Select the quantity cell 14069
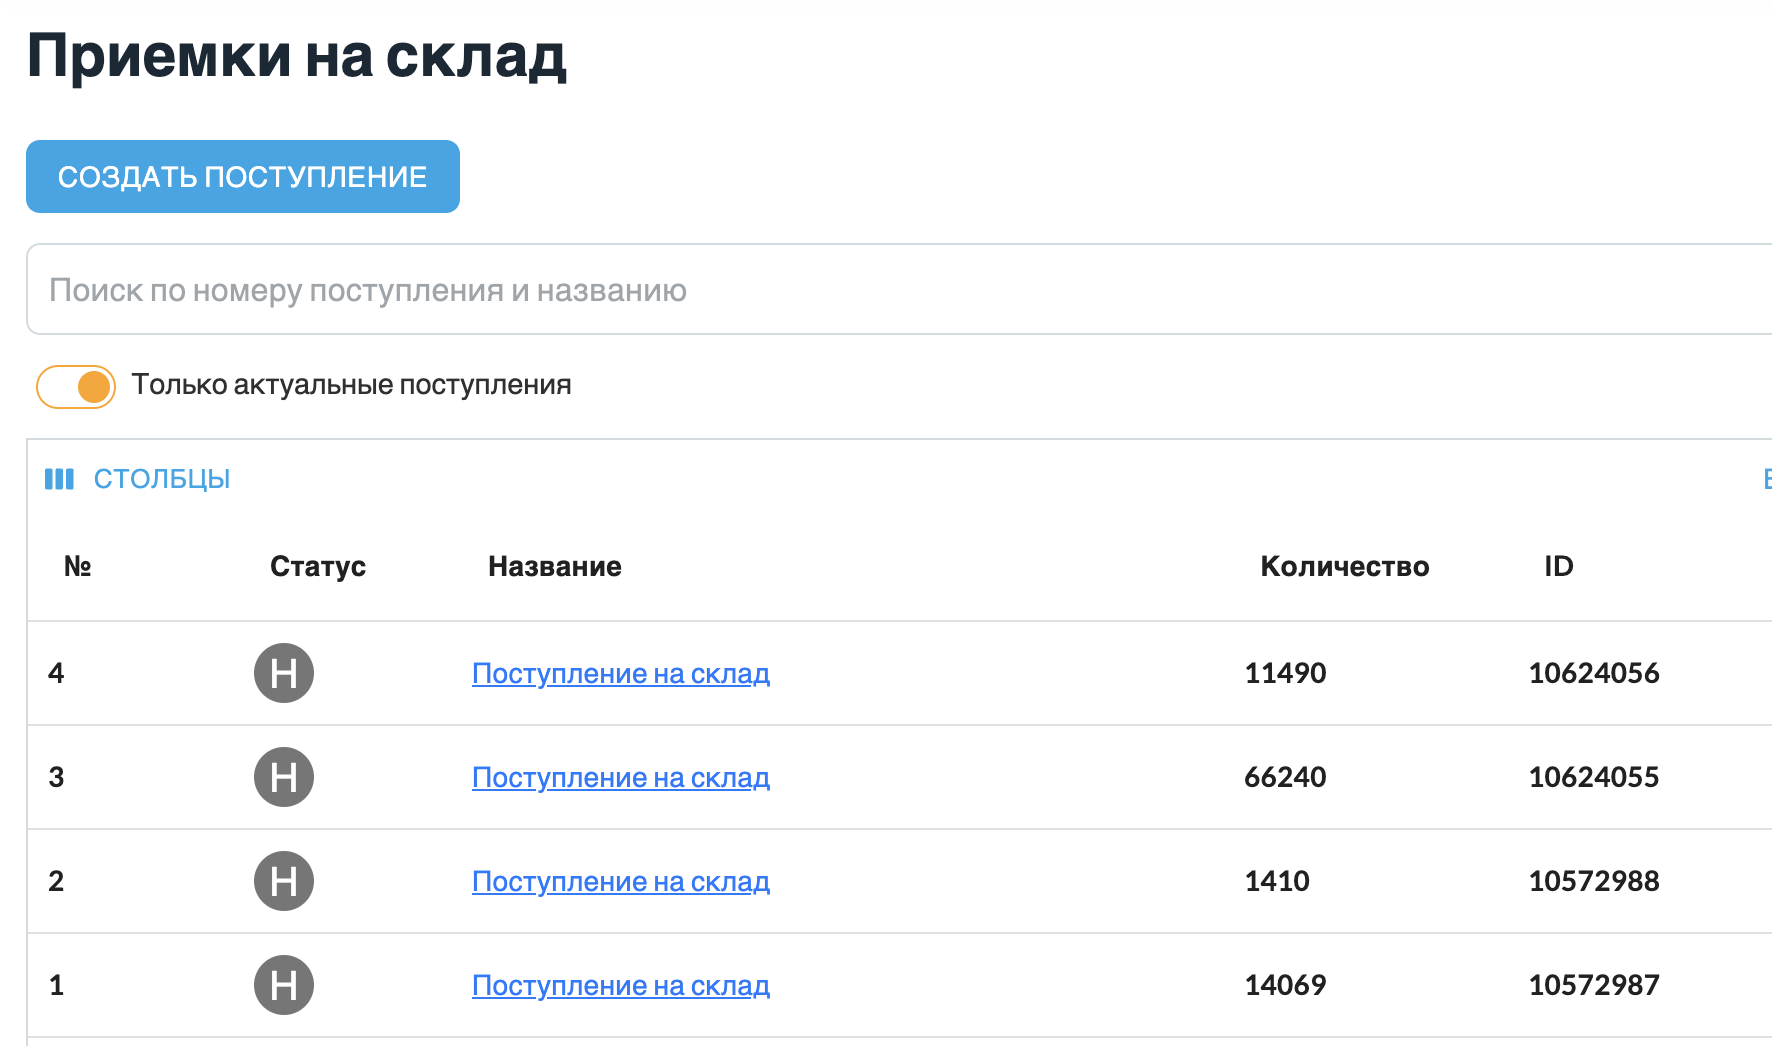The width and height of the screenshot is (1772, 1046). tap(1285, 985)
